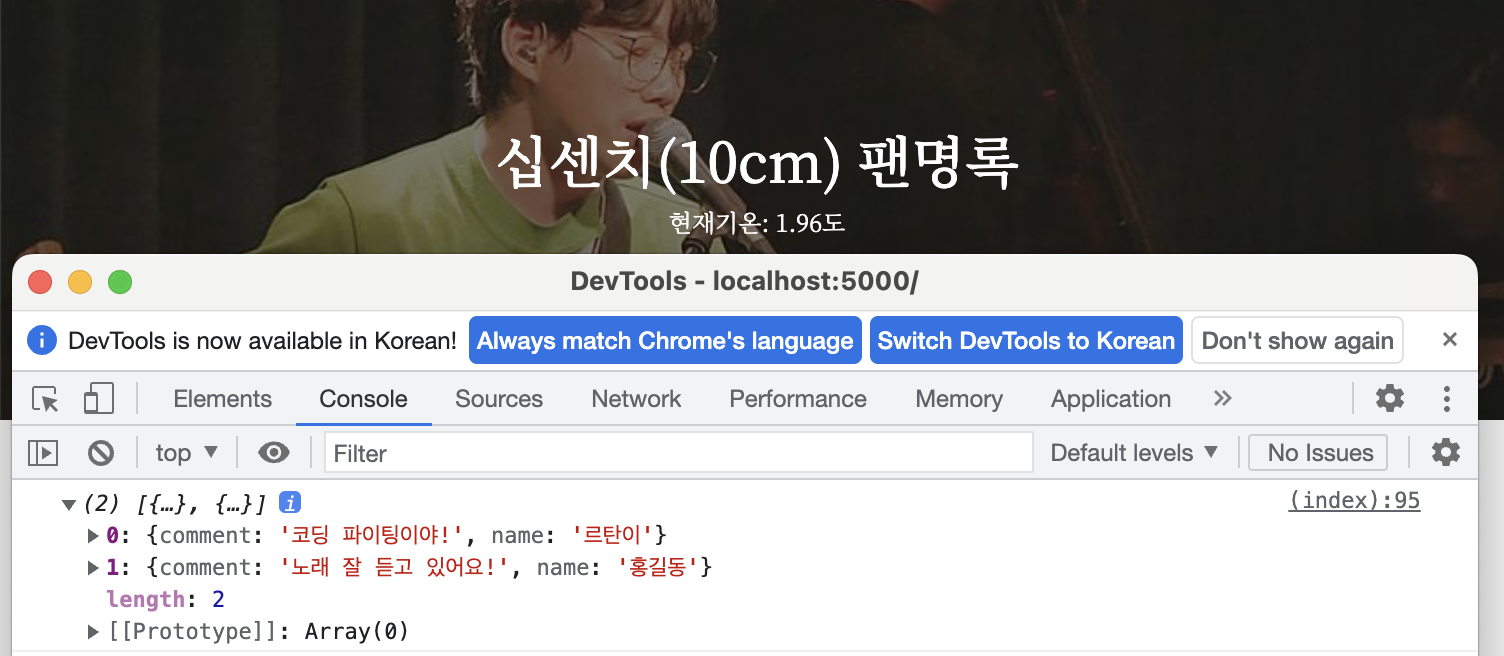Activate the inspect element picker icon
This screenshot has width=1504, height=656.
pos(45,399)
